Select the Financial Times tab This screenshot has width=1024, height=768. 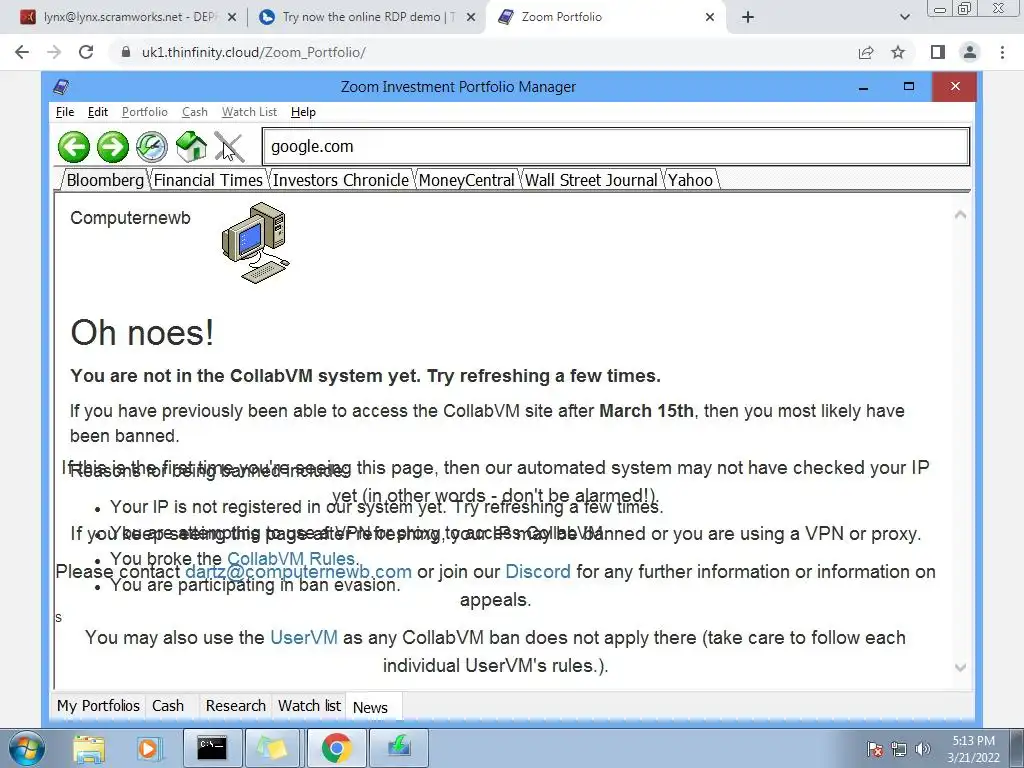208,180
